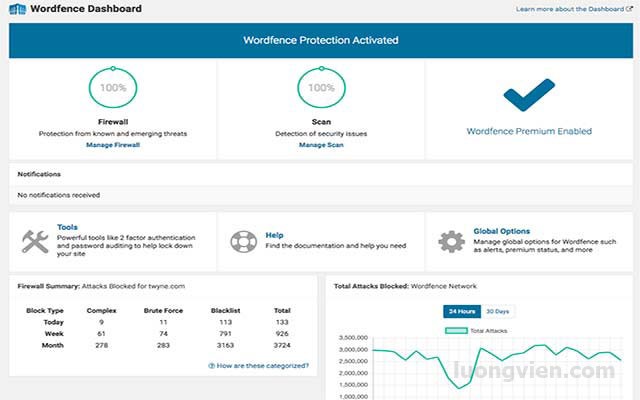Click Today's Total value 133

[x=282, y=322]
